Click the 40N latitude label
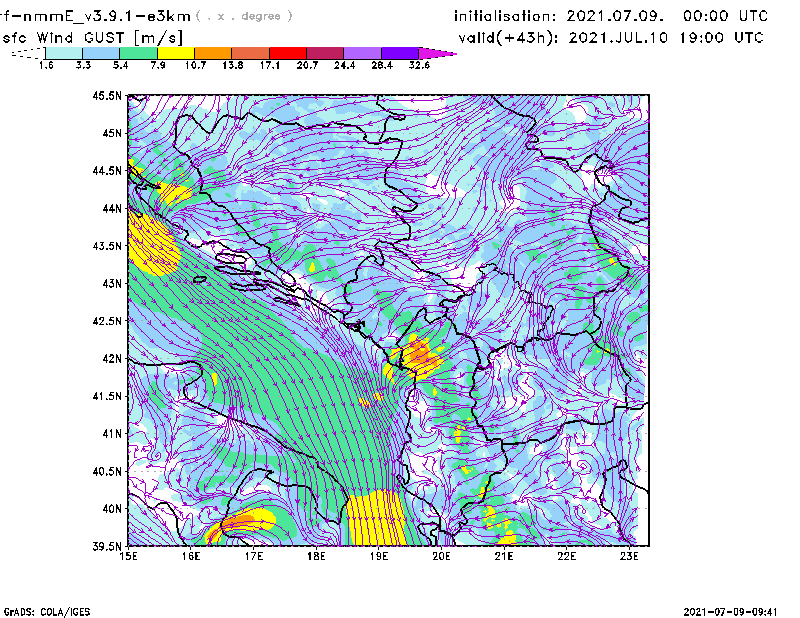Viewport: 800px width, 618px height. click(x=112, y=509)
